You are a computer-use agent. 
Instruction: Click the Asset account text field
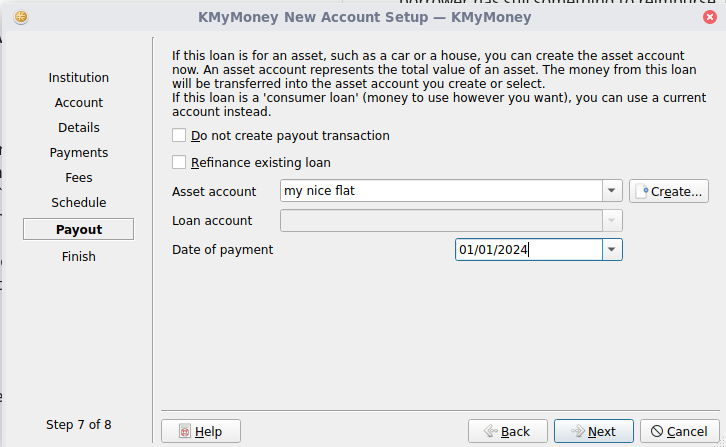tap(440, 191)
